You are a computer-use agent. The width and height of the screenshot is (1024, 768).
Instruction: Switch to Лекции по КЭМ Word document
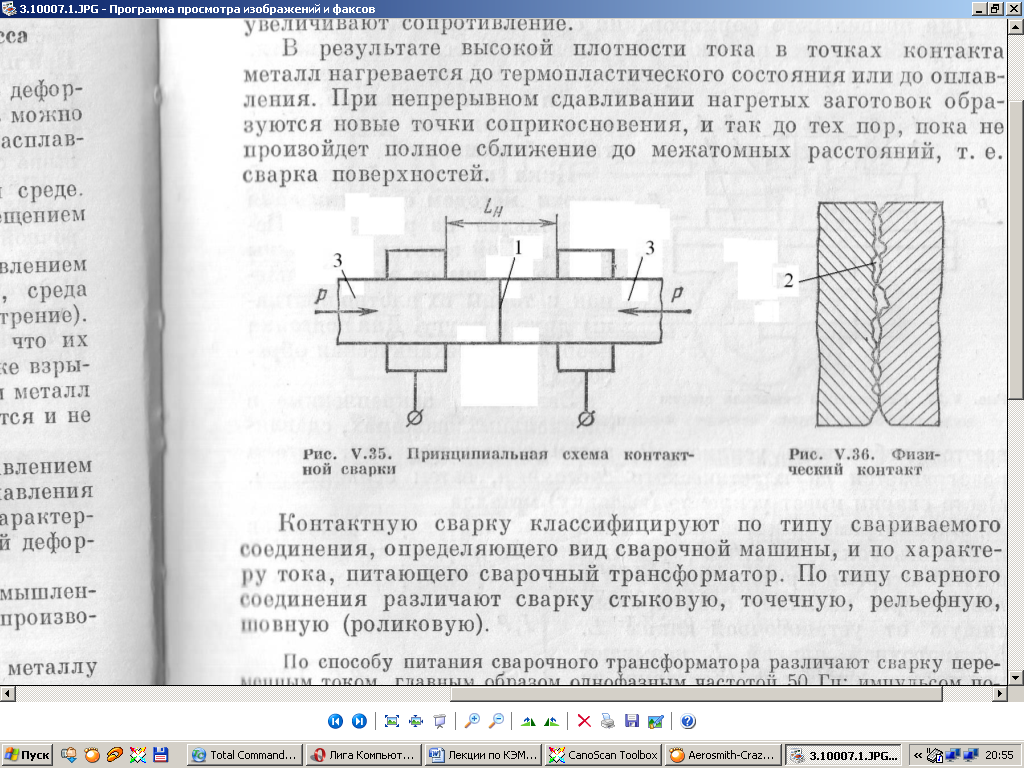pos(483,755)
